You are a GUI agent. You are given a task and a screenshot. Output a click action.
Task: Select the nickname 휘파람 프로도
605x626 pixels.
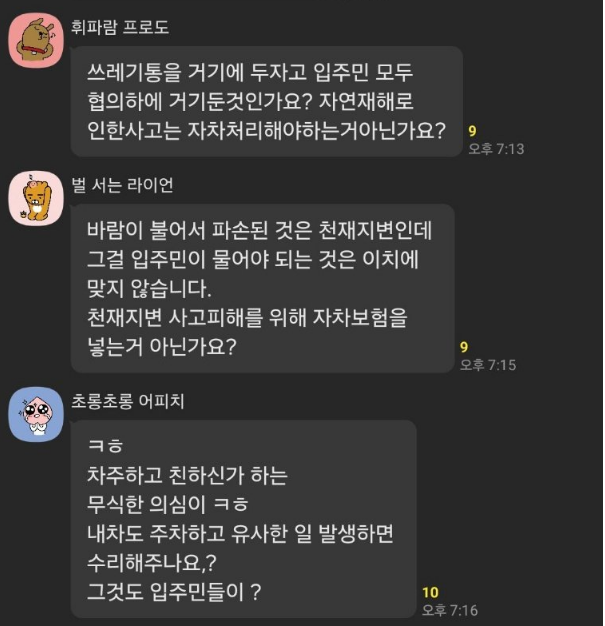[120, 27]
